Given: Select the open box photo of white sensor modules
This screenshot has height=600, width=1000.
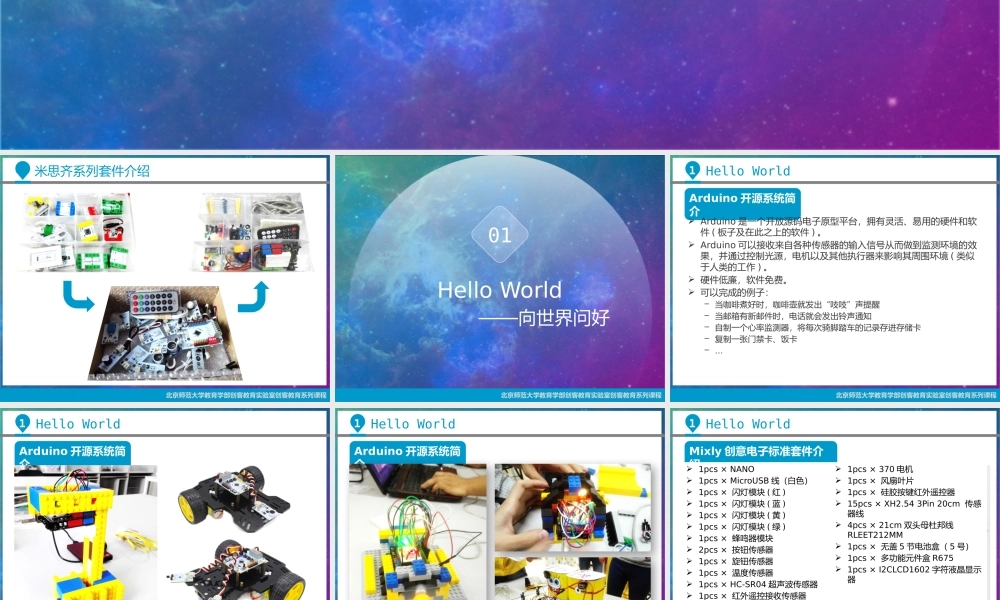Looking at the screenshot, I should point(165,333).
